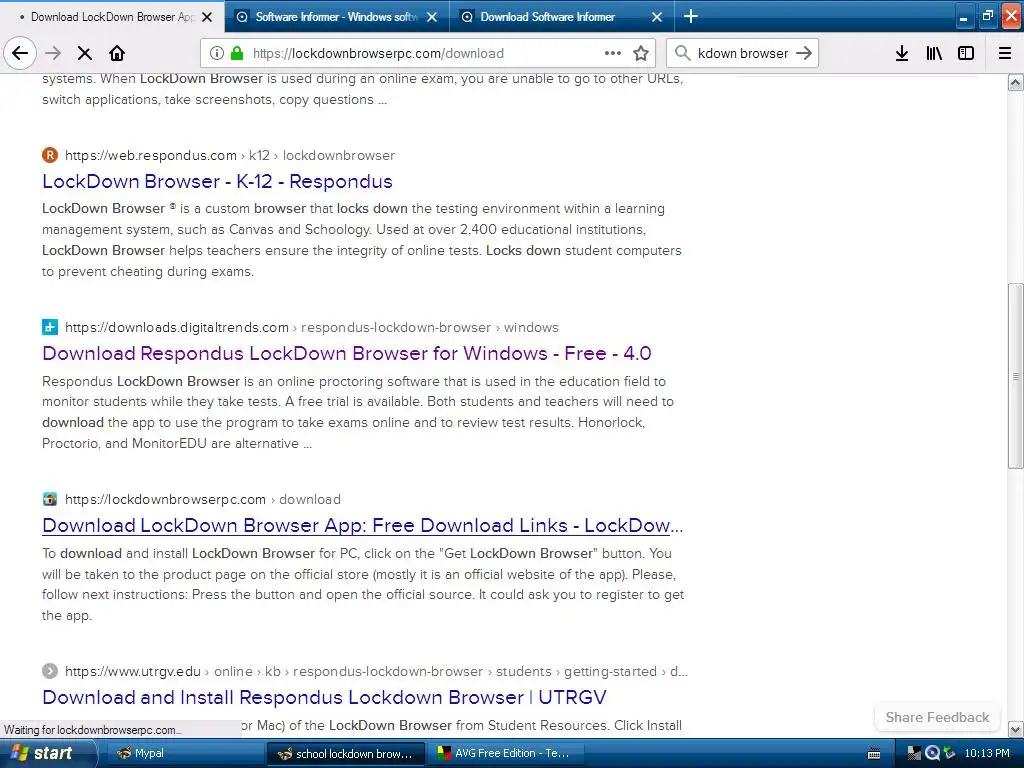1024x768 pixels.
Task: Click the utrgv.edu favicon icon
Action: 50,671
